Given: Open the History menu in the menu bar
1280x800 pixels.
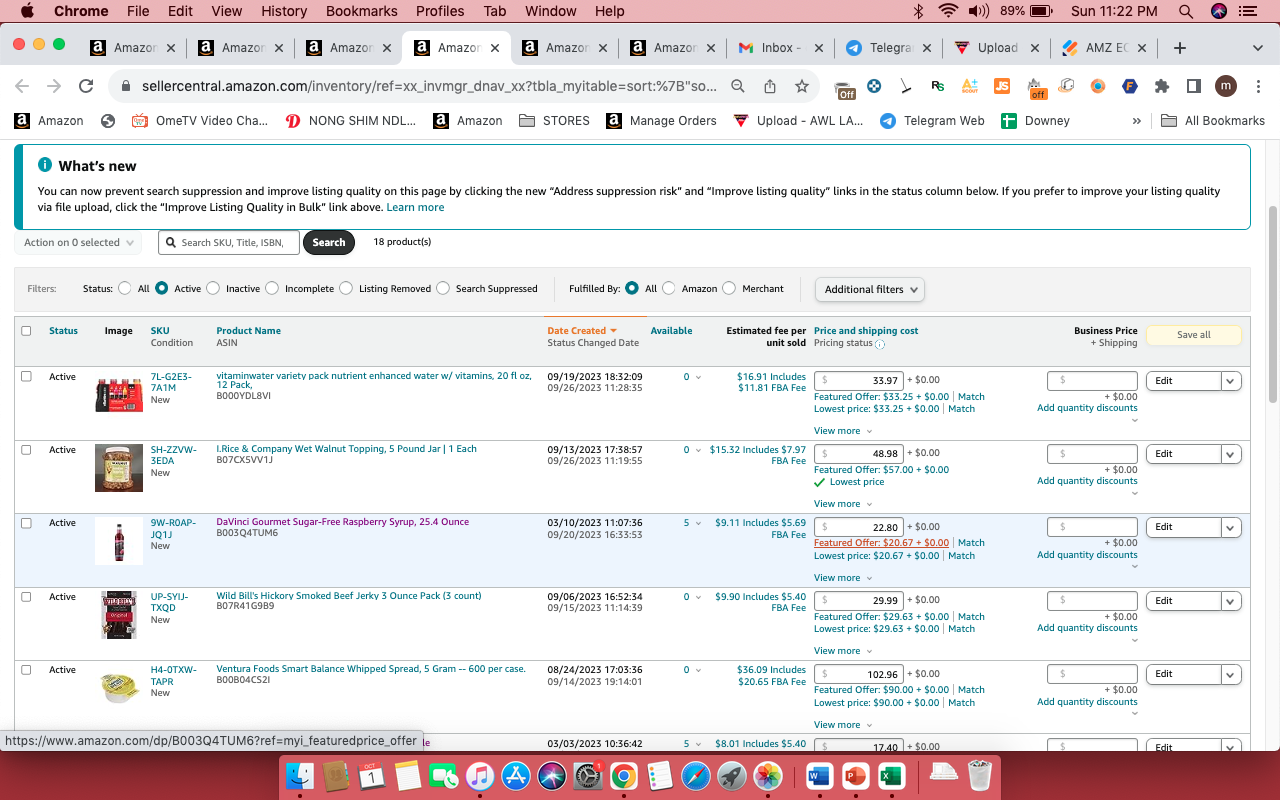Looking at the screenshot, I should click(x=284, y=11).
